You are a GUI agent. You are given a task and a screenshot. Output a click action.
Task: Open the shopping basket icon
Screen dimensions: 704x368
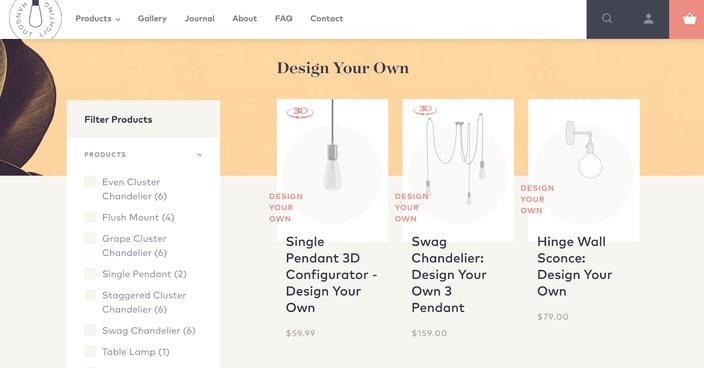690,19
